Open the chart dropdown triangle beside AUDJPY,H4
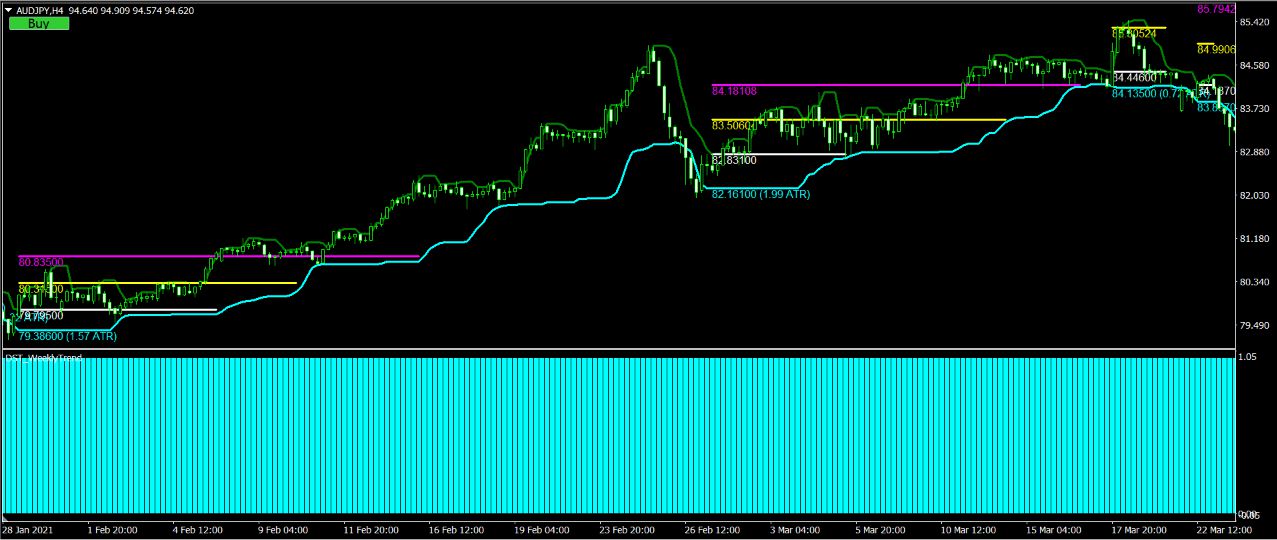Image resolution: width=1277 pixels, height=540 pixels. point(9,10)
